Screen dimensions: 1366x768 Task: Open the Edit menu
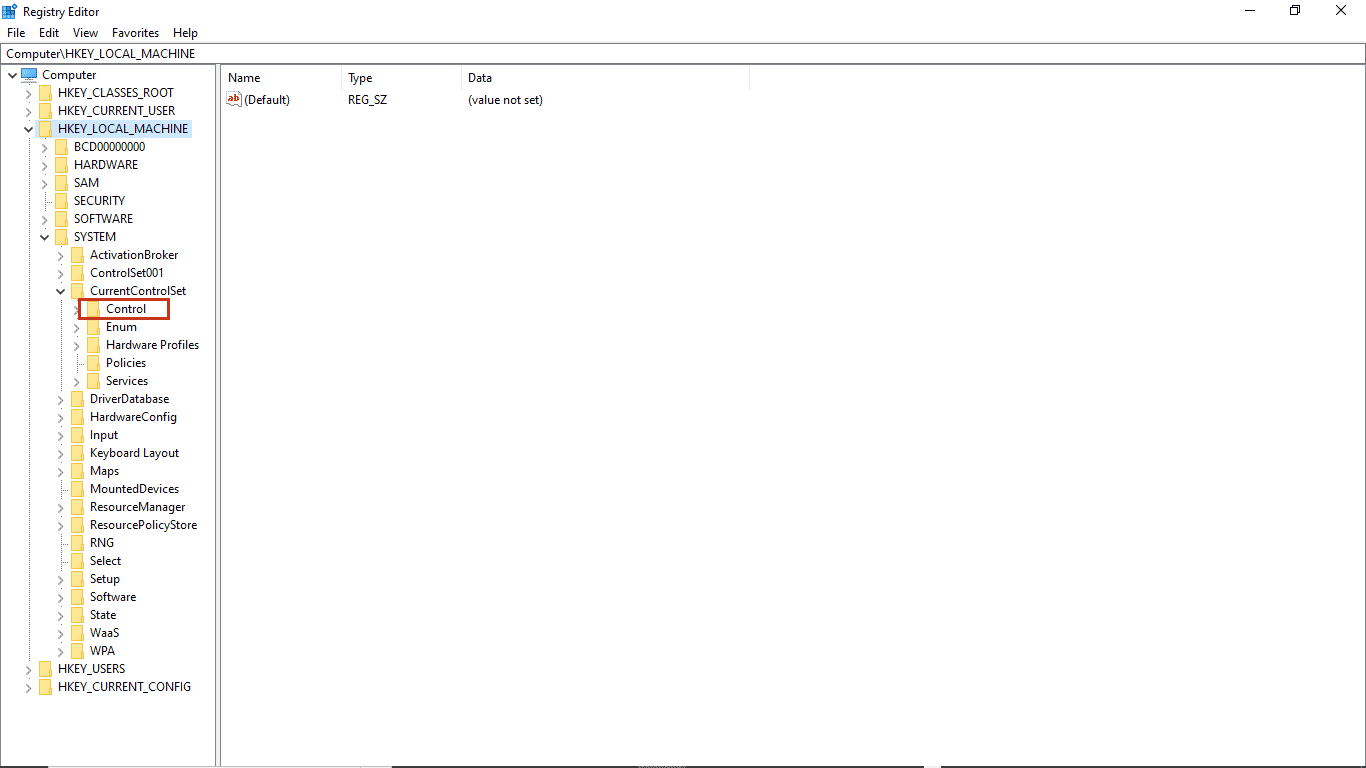click(49, 33)
